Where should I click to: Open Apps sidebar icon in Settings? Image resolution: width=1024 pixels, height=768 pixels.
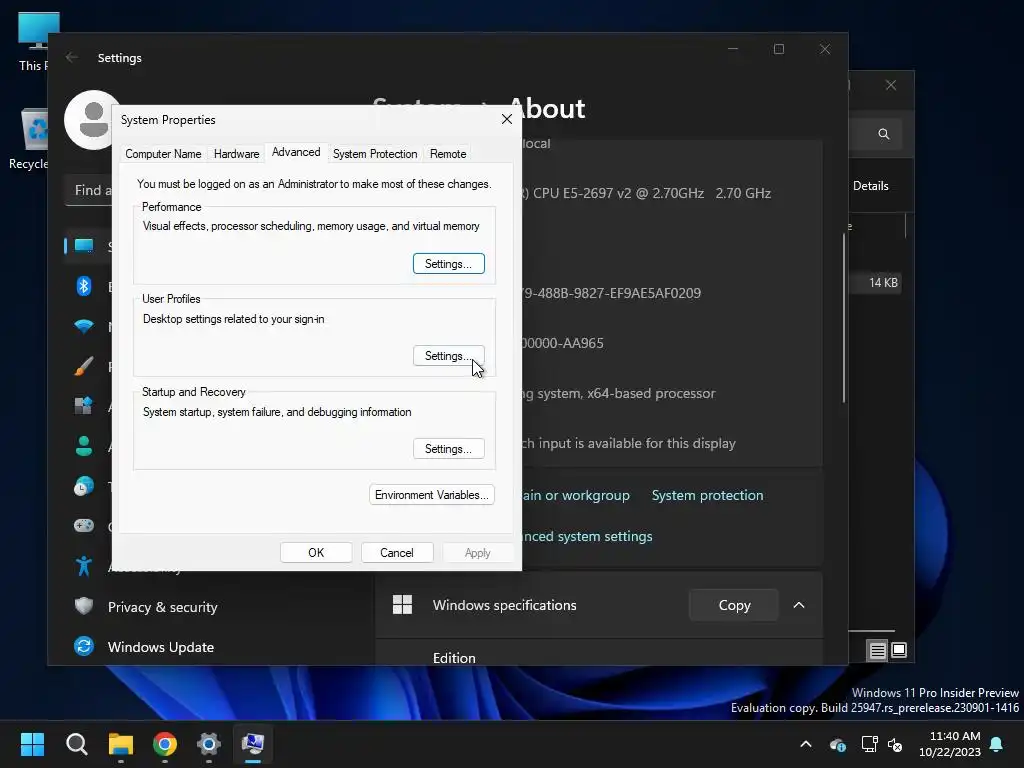tap(84, 406)
